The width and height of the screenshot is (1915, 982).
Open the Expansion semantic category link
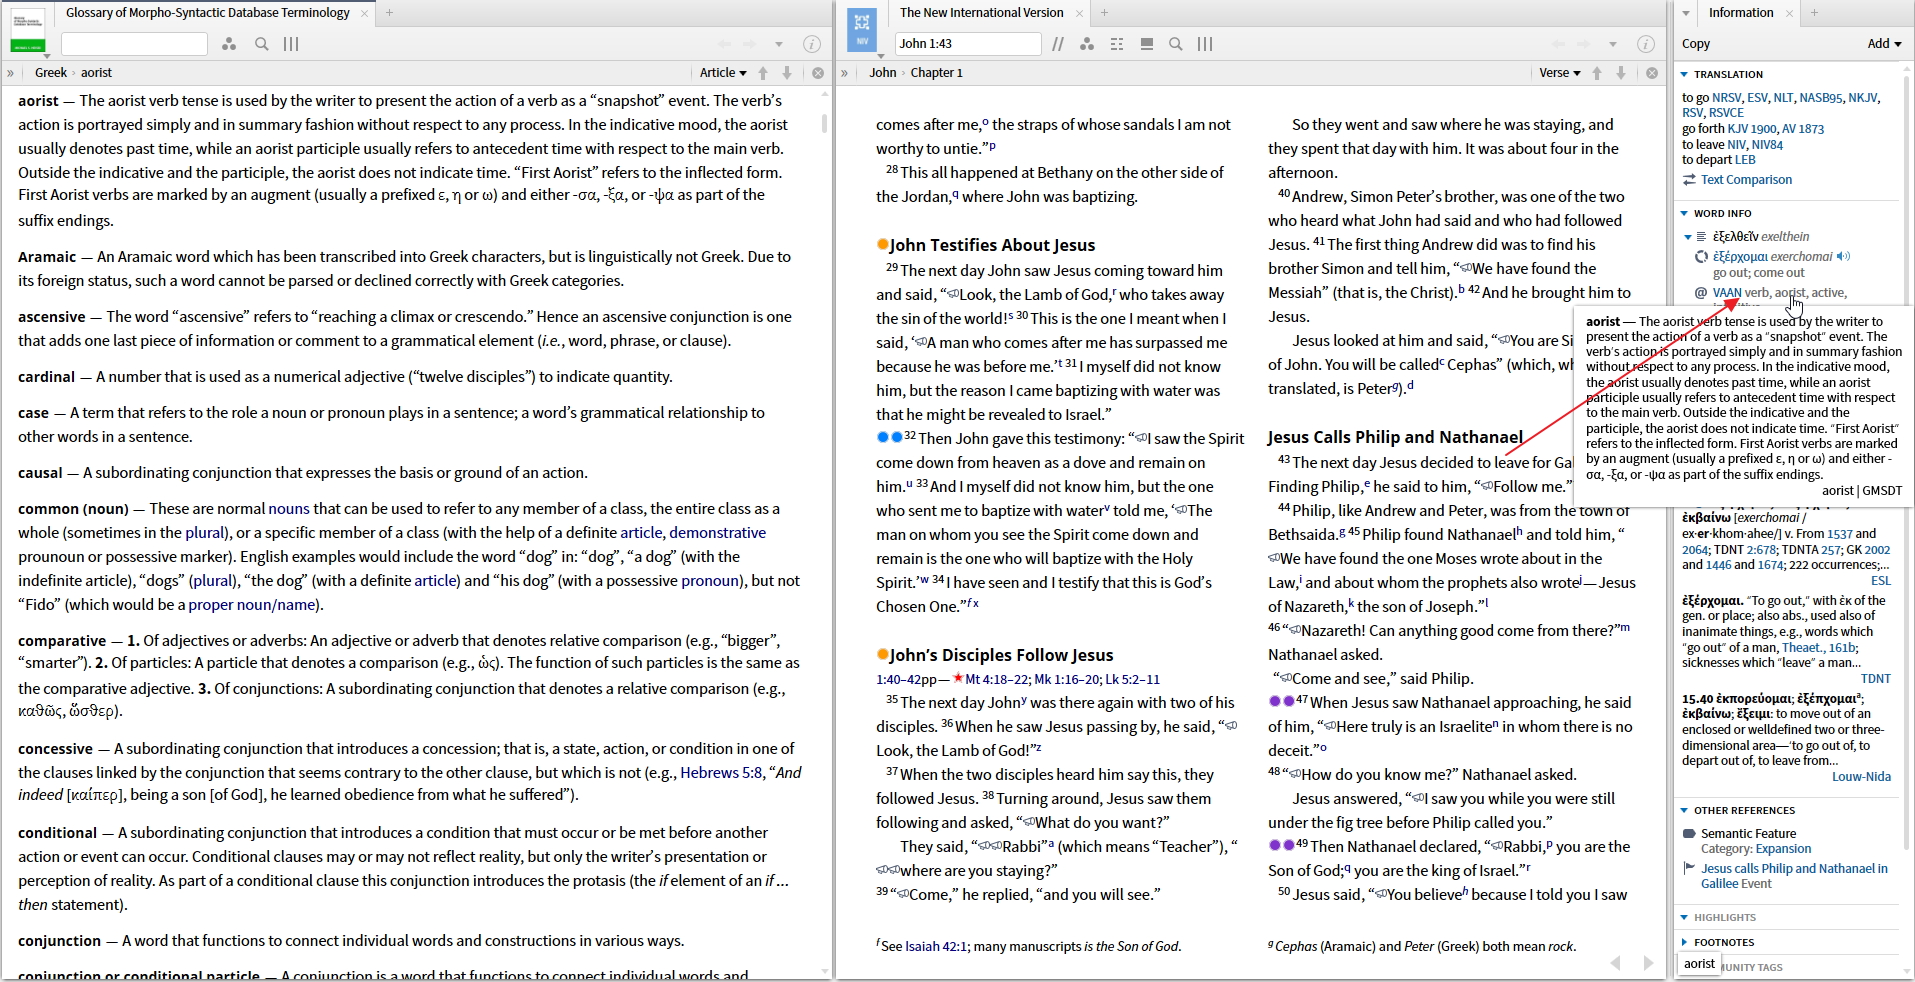(1783, 849)
